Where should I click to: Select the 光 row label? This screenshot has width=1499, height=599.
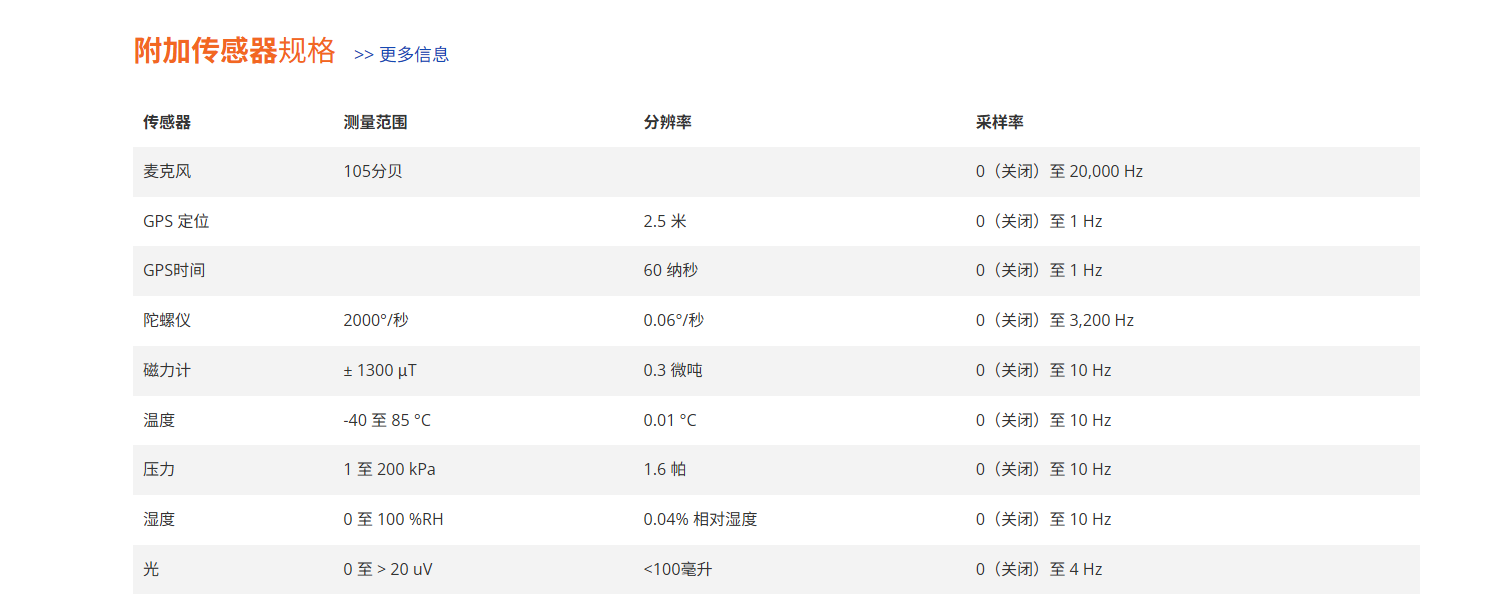pos(151,569)
